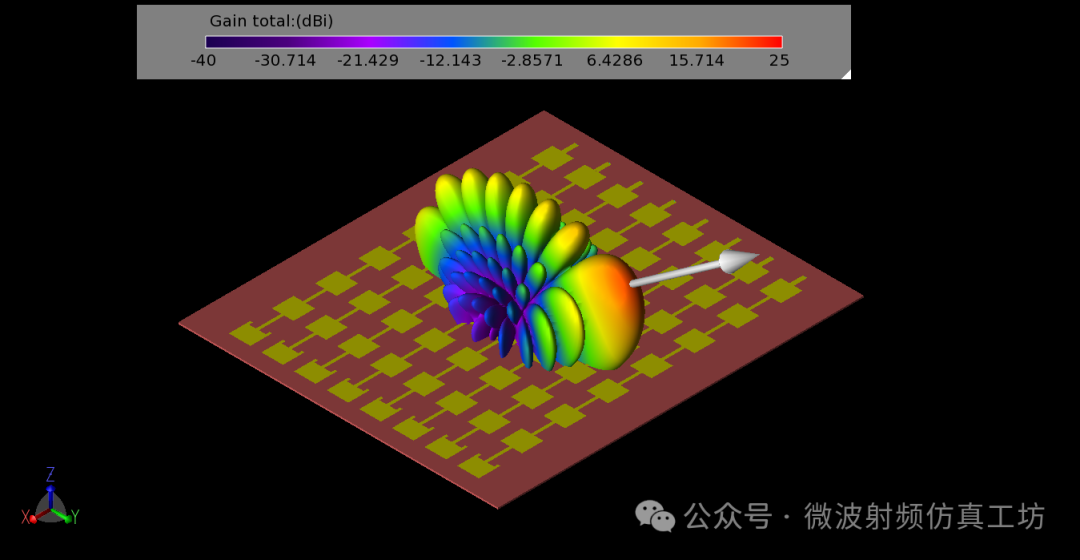
Task: Click the "-2.8571" legend tick label
Action: [532, 61]
